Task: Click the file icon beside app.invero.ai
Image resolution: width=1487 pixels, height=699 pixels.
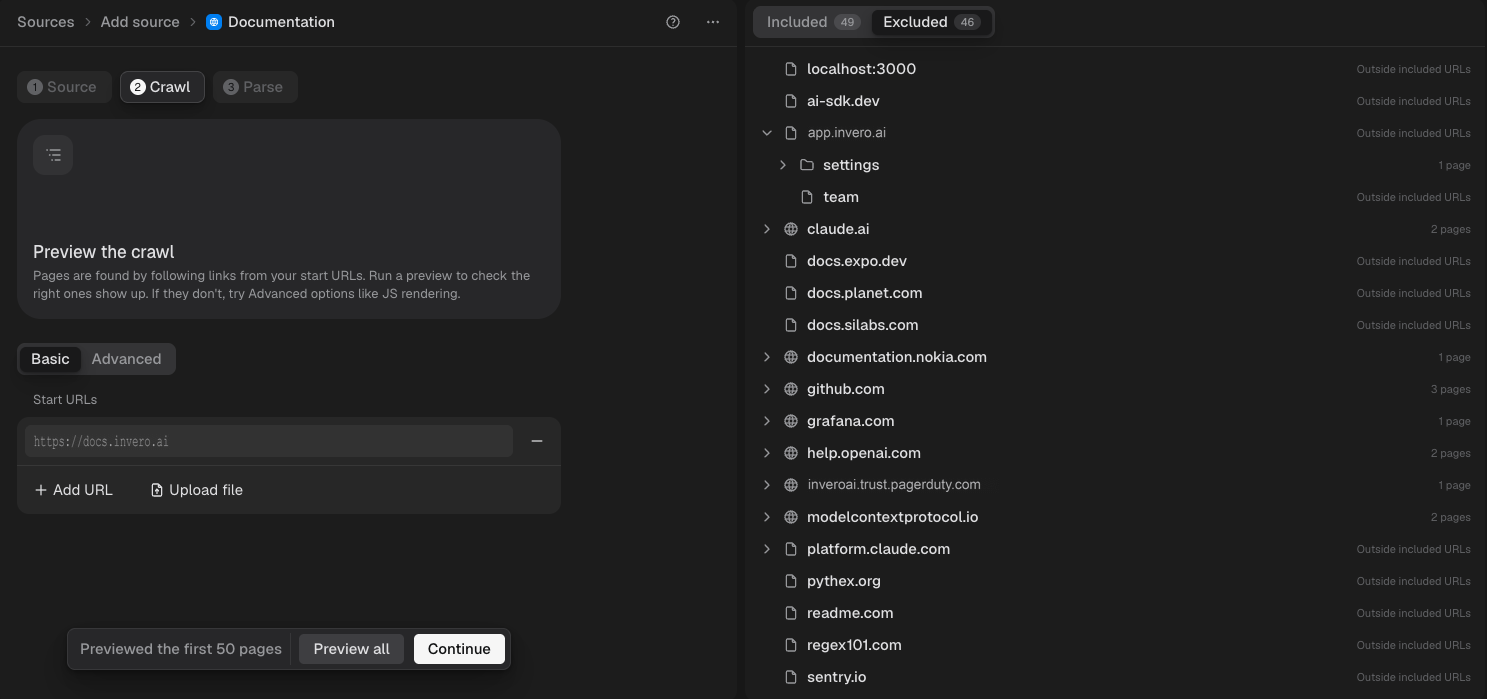Action: coord(790,133)
